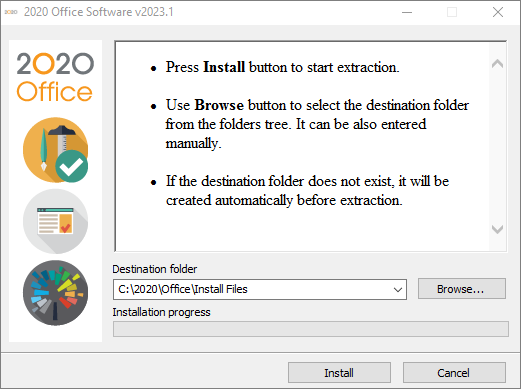Click the Destination folder label

click(154, 269)
